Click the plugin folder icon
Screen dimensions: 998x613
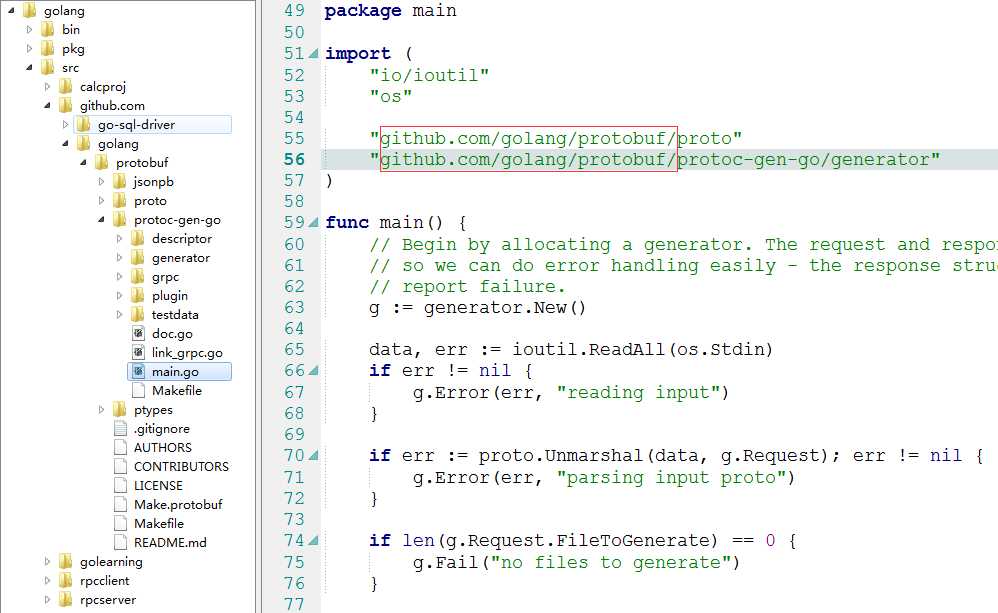tap(137, 295)
